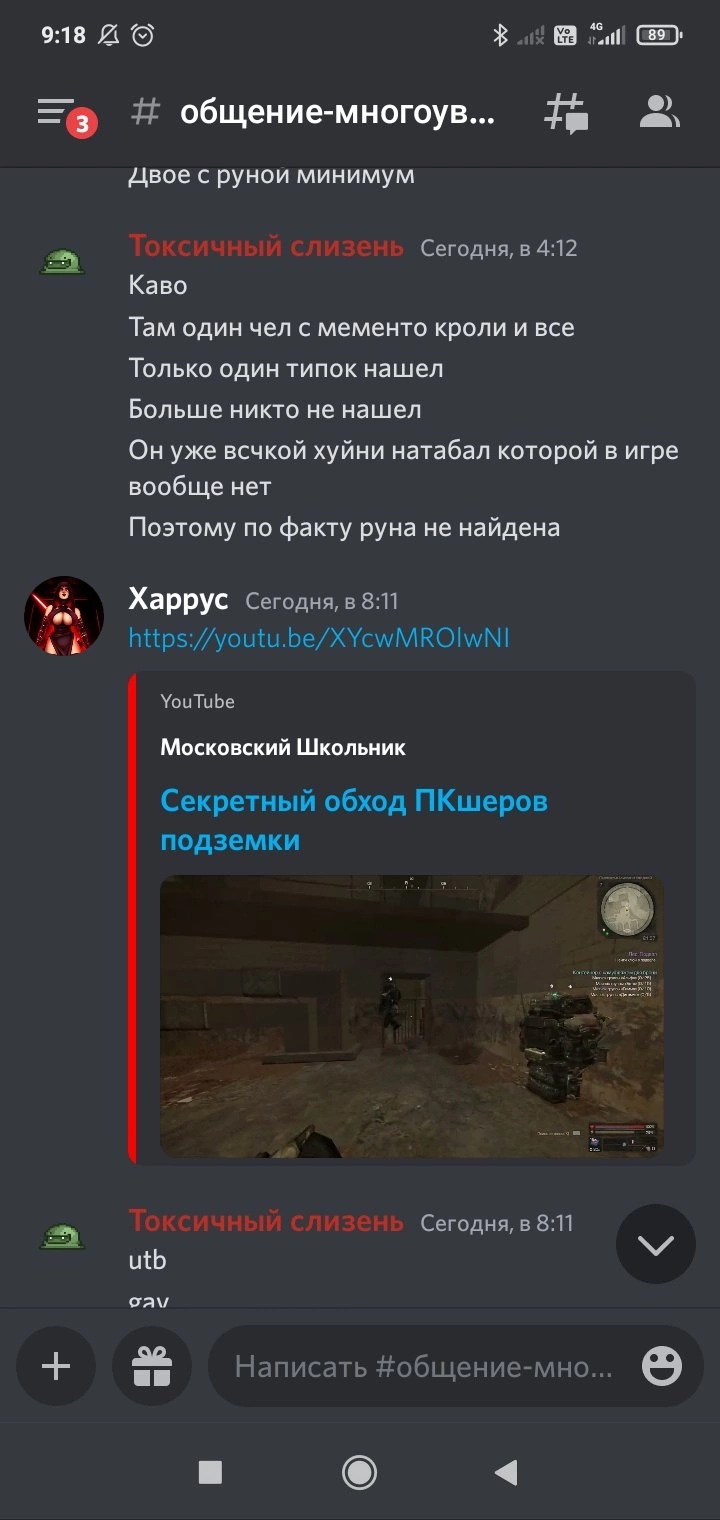Tap the green slime avatar at 8:11
This screenshot has width=720, height=1520.
62,1238
